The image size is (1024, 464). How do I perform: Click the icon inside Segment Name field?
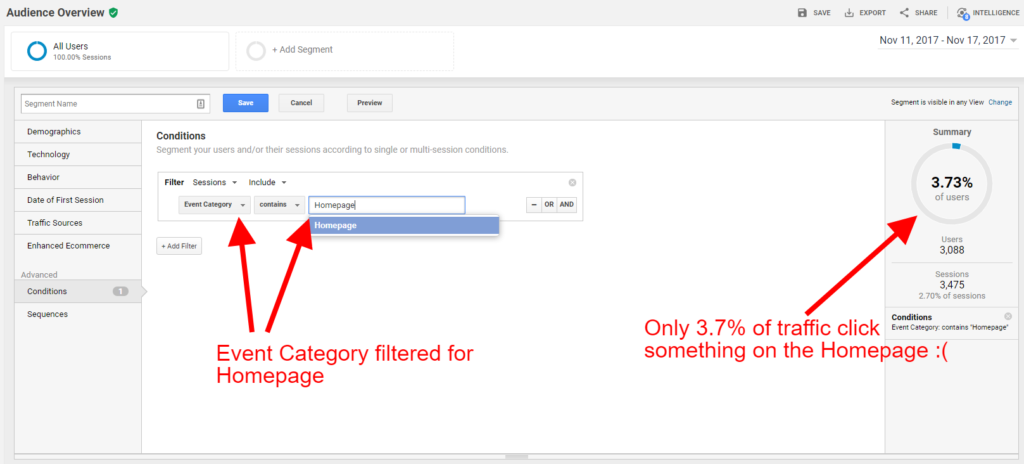pos(200,103)
